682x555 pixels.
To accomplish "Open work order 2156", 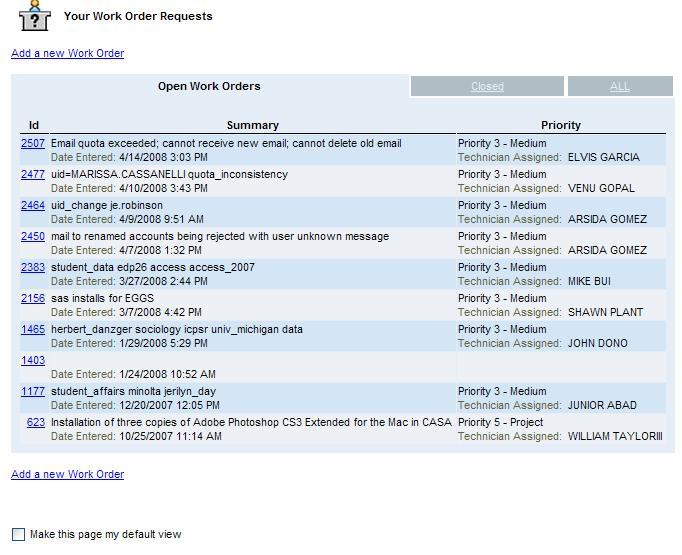I will [33, 299].
